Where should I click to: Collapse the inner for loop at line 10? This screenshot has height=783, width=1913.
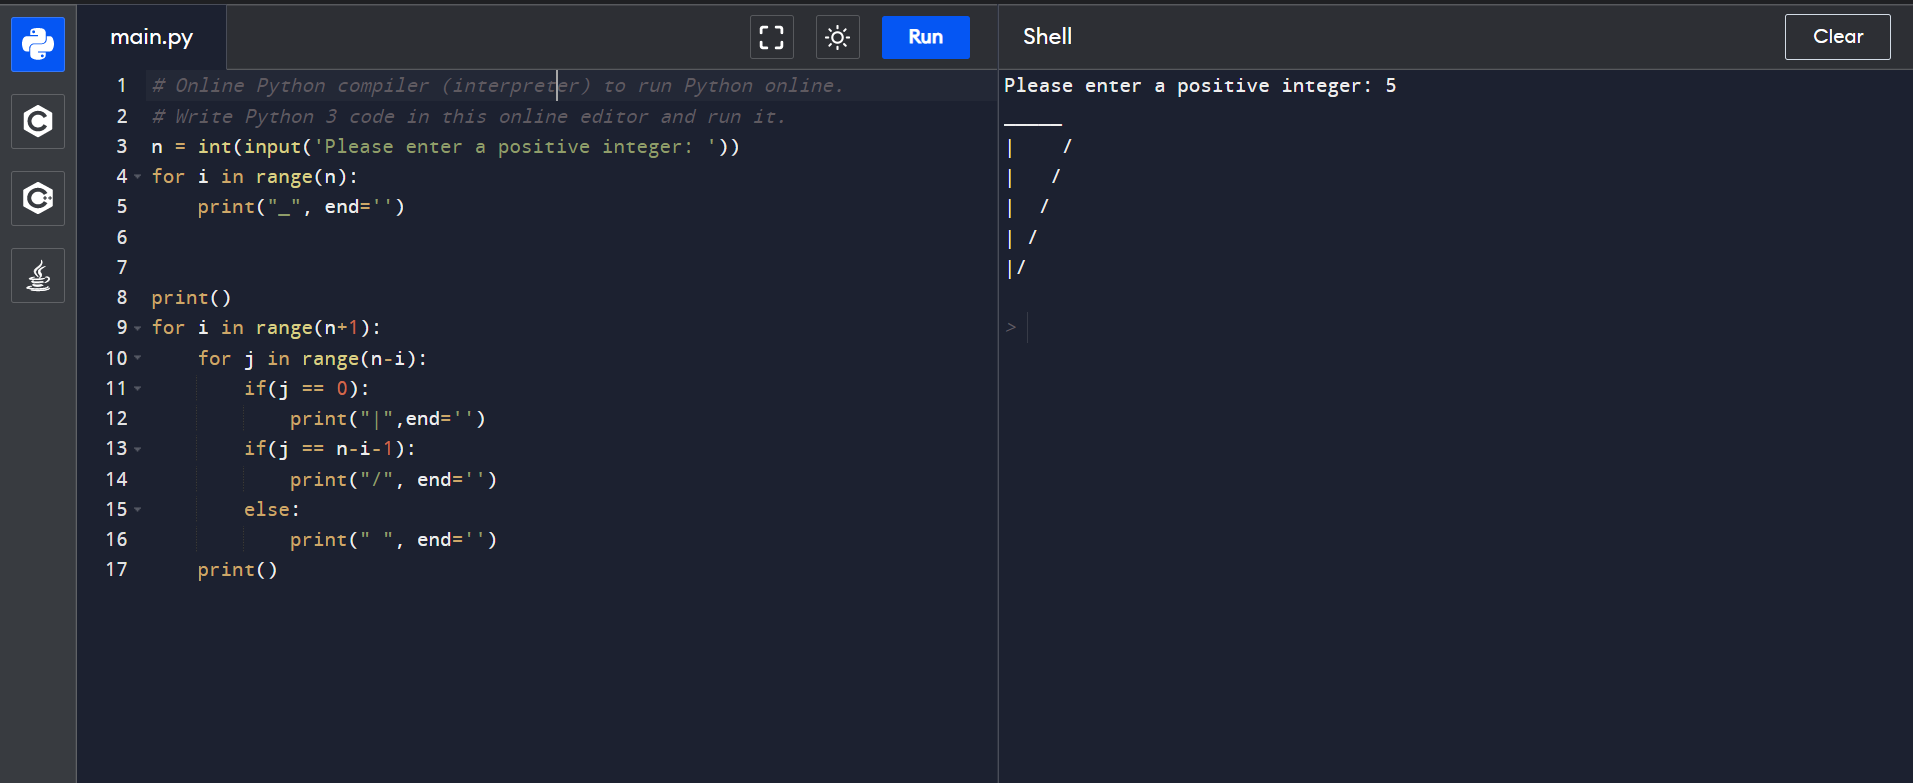(x=138, y=358)
